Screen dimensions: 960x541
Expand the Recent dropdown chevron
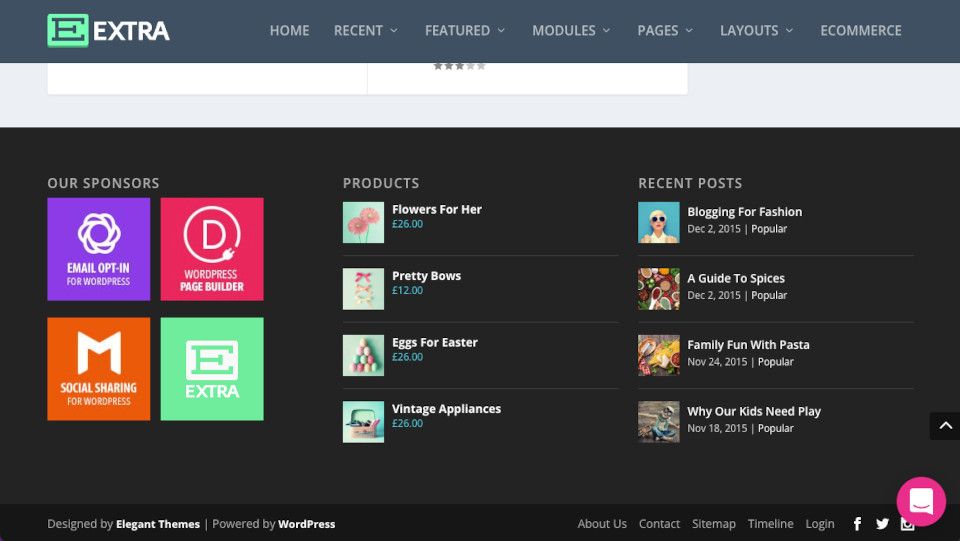394,31
